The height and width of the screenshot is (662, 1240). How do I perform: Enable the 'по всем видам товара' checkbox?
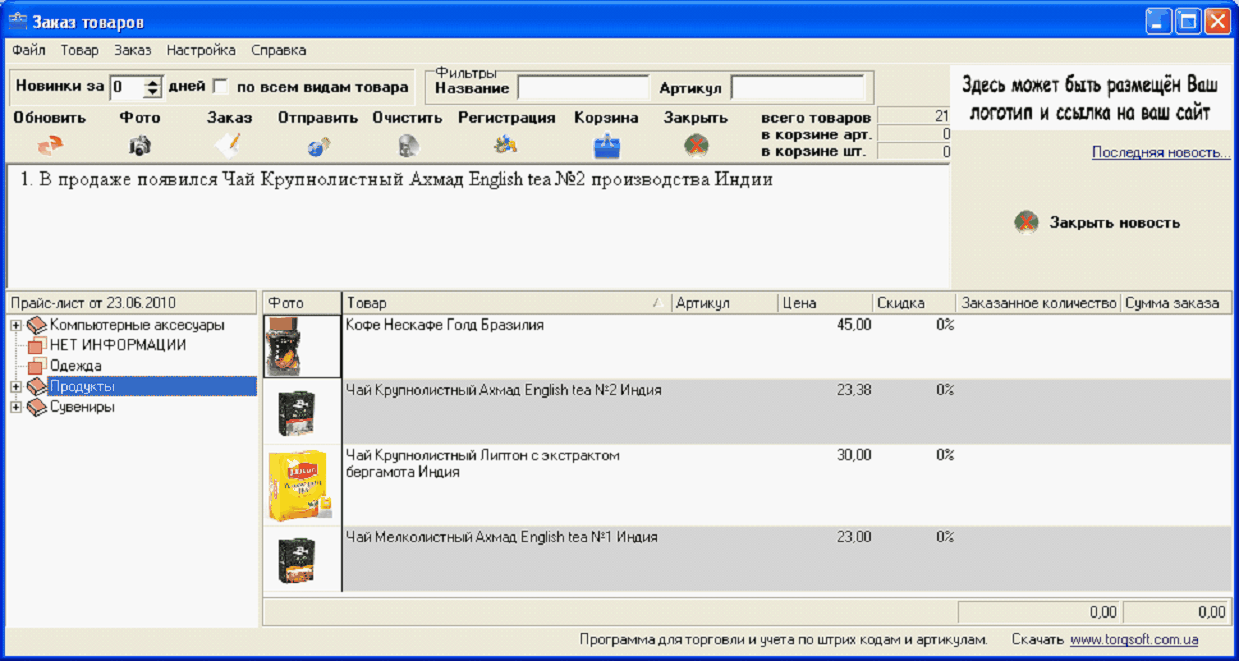220,87
